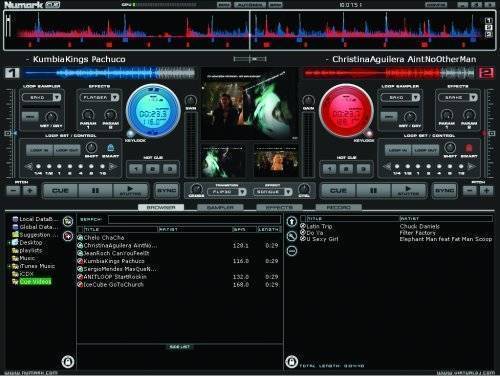
Task: Click hot cue 3 on deck 1
Action: (170, 169)
